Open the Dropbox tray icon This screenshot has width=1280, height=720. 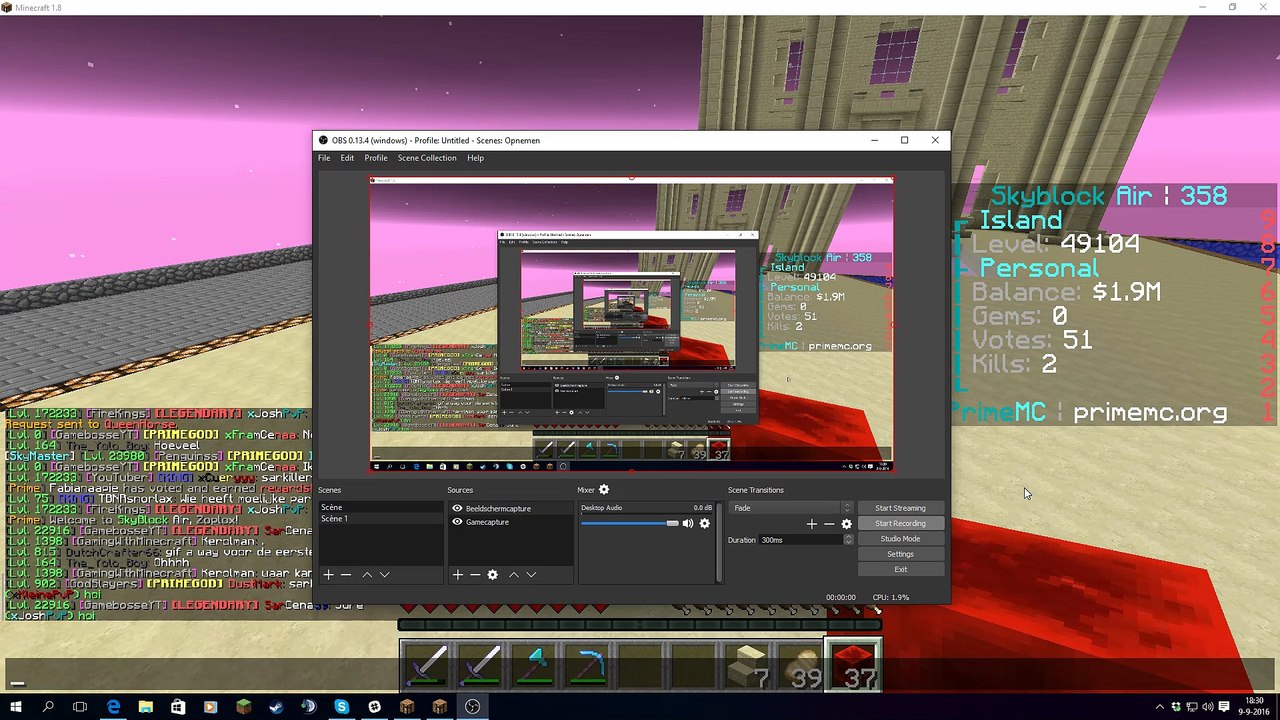point(1177,707)
